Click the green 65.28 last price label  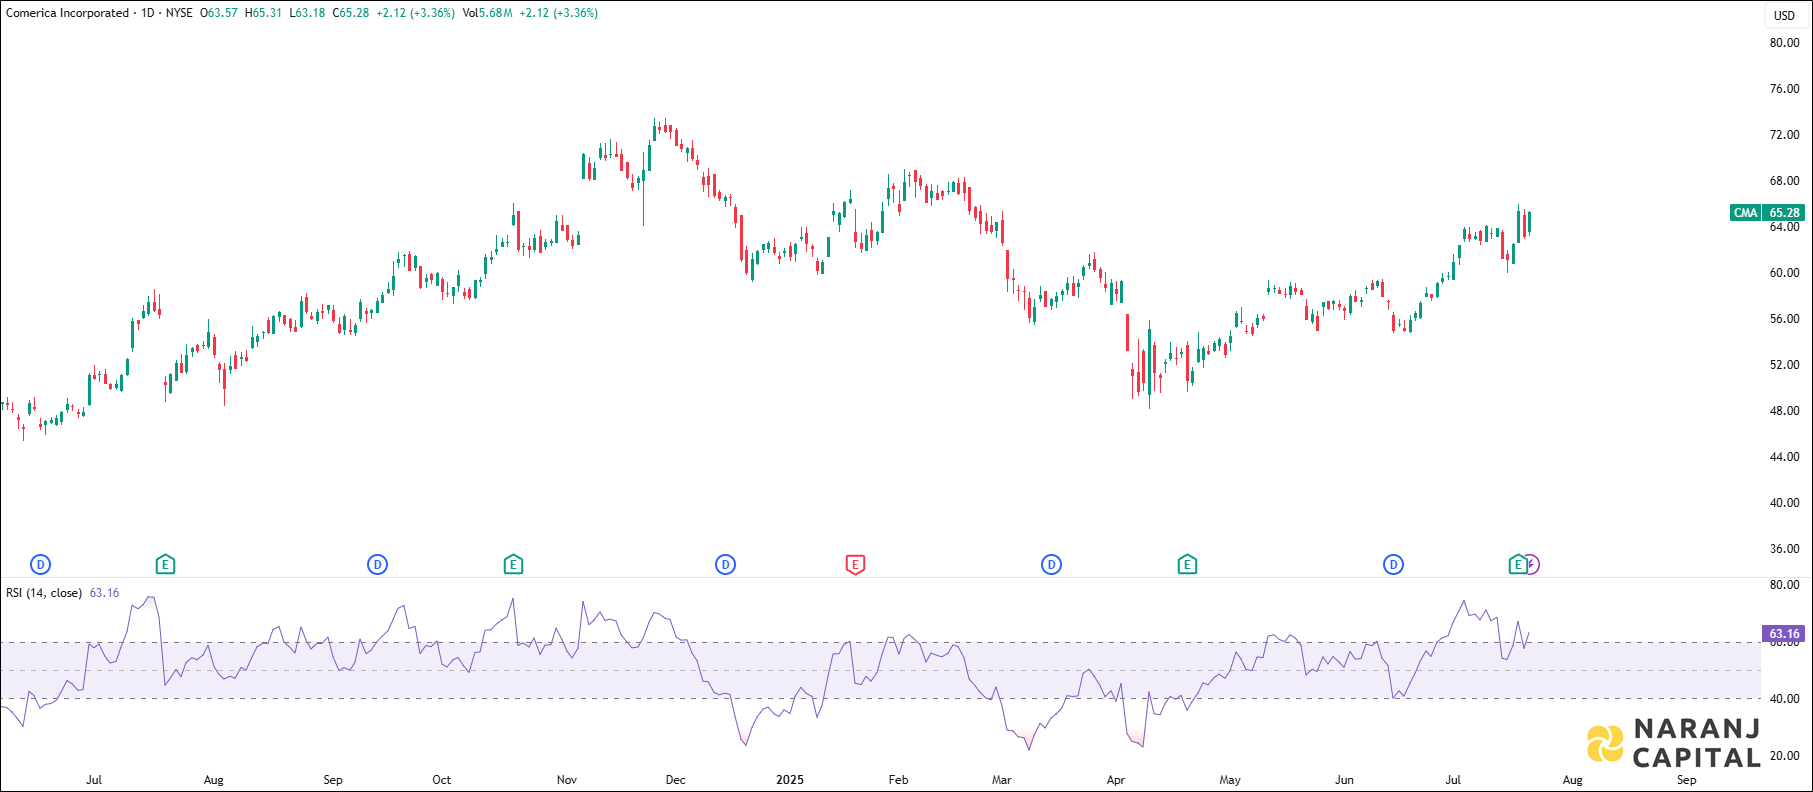1784,213
